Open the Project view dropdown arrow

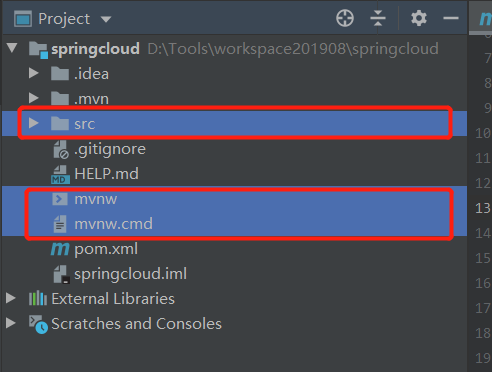click(106, 19)
